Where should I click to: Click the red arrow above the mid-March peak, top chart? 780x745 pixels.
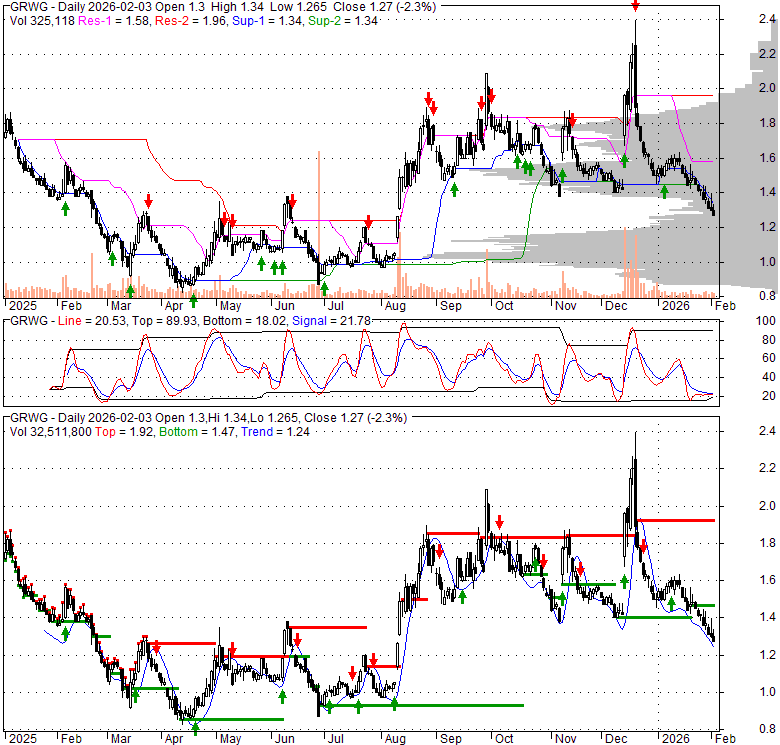coord(148,201)
